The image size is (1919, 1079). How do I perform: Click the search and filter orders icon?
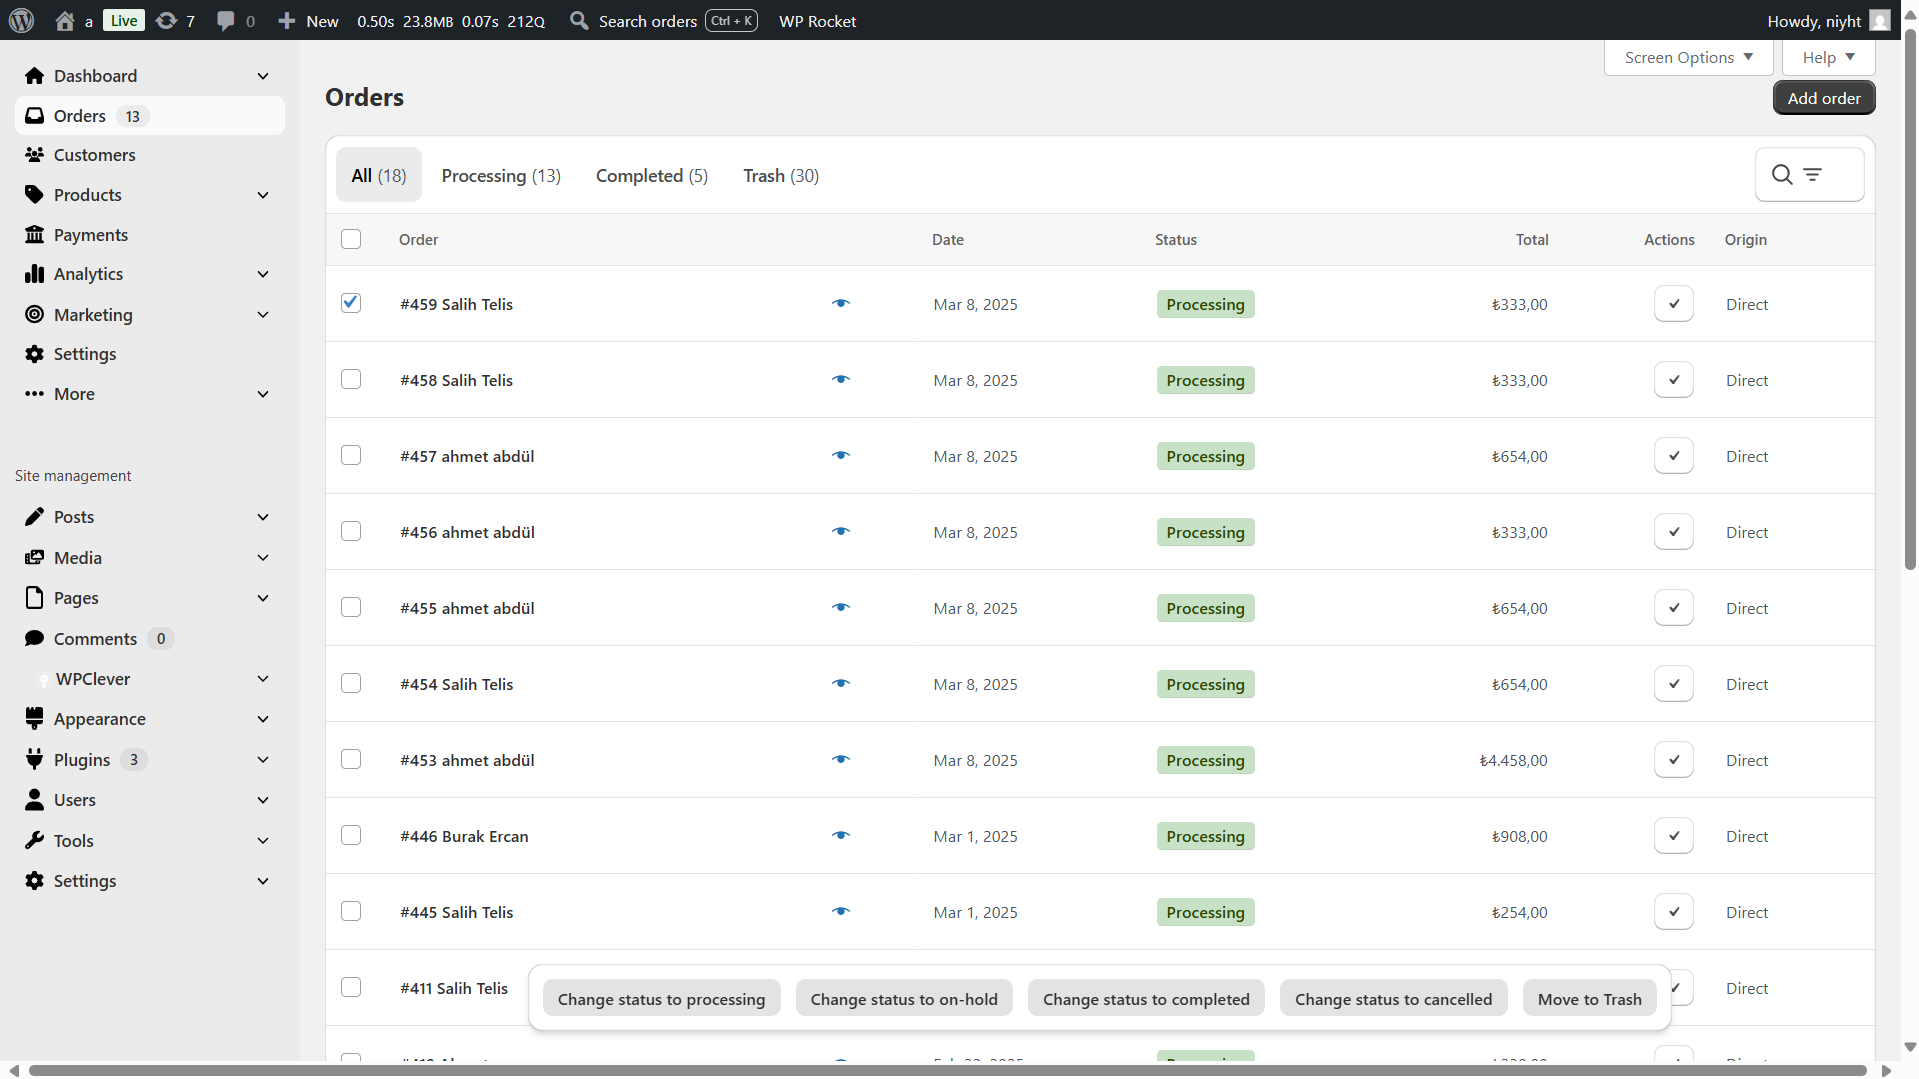(x=1808, y=175)
